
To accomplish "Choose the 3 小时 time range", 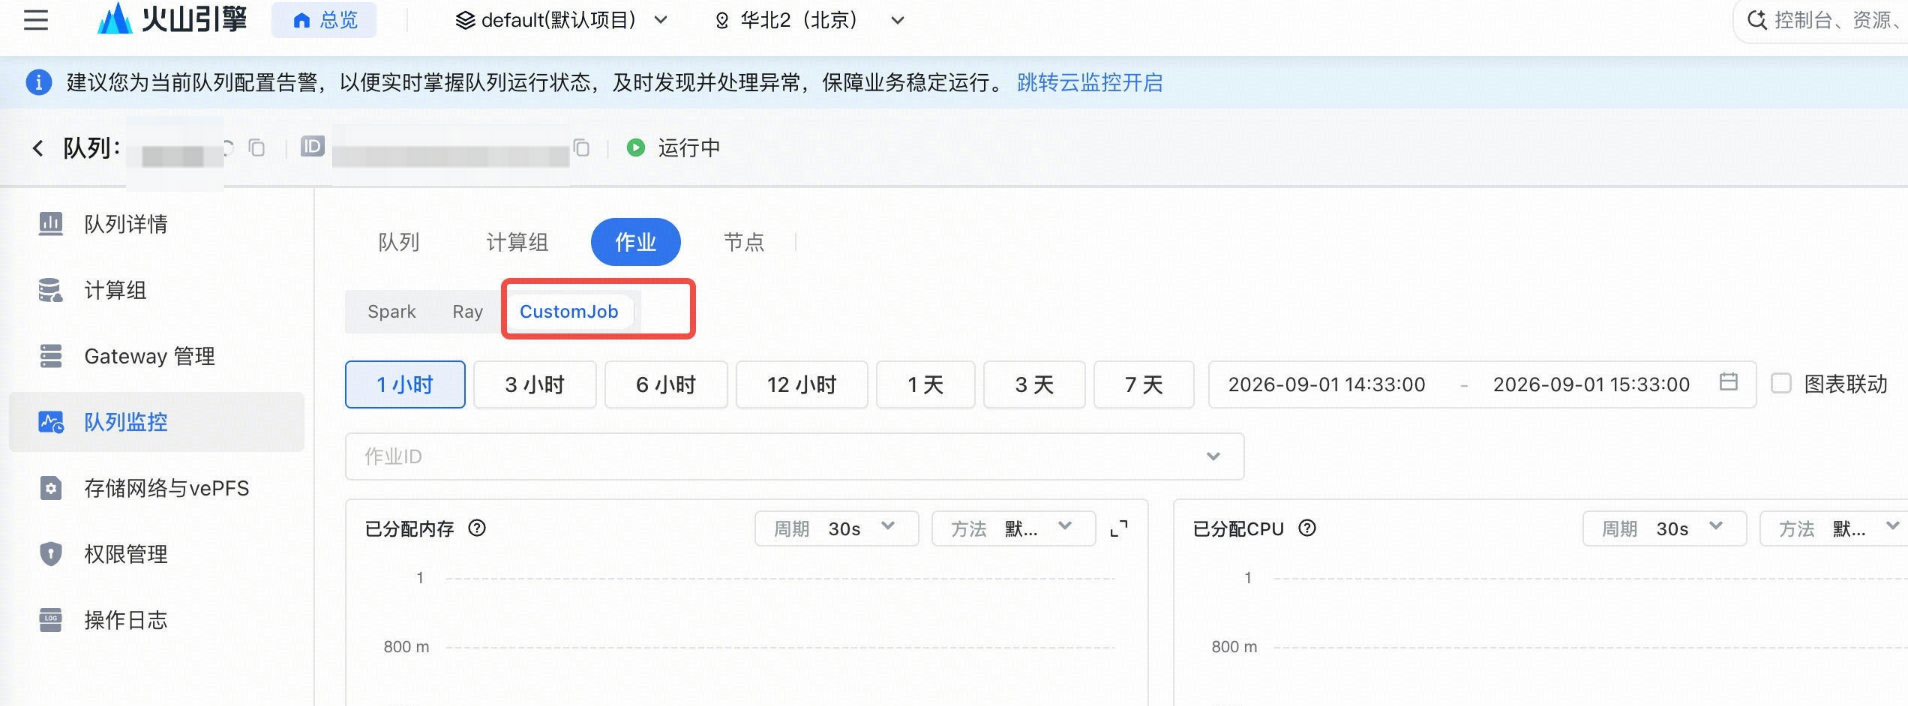I will pyautogui.click(x=535, y=384).
